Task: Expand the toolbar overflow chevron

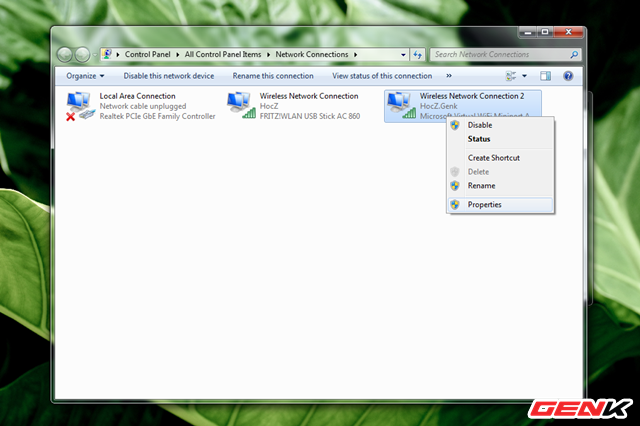Action: point(448,75)
